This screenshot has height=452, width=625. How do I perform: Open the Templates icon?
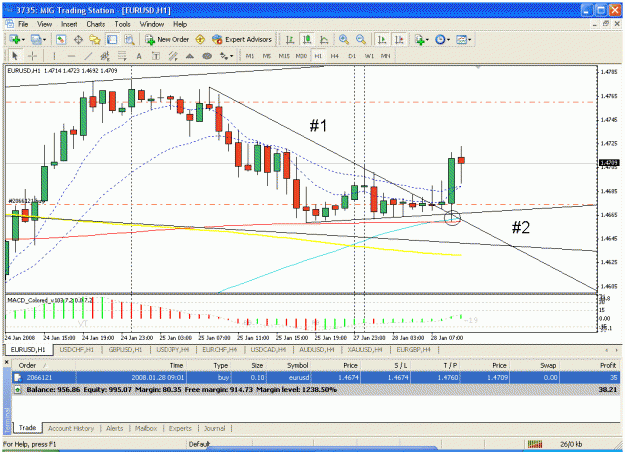pos(461,39)
